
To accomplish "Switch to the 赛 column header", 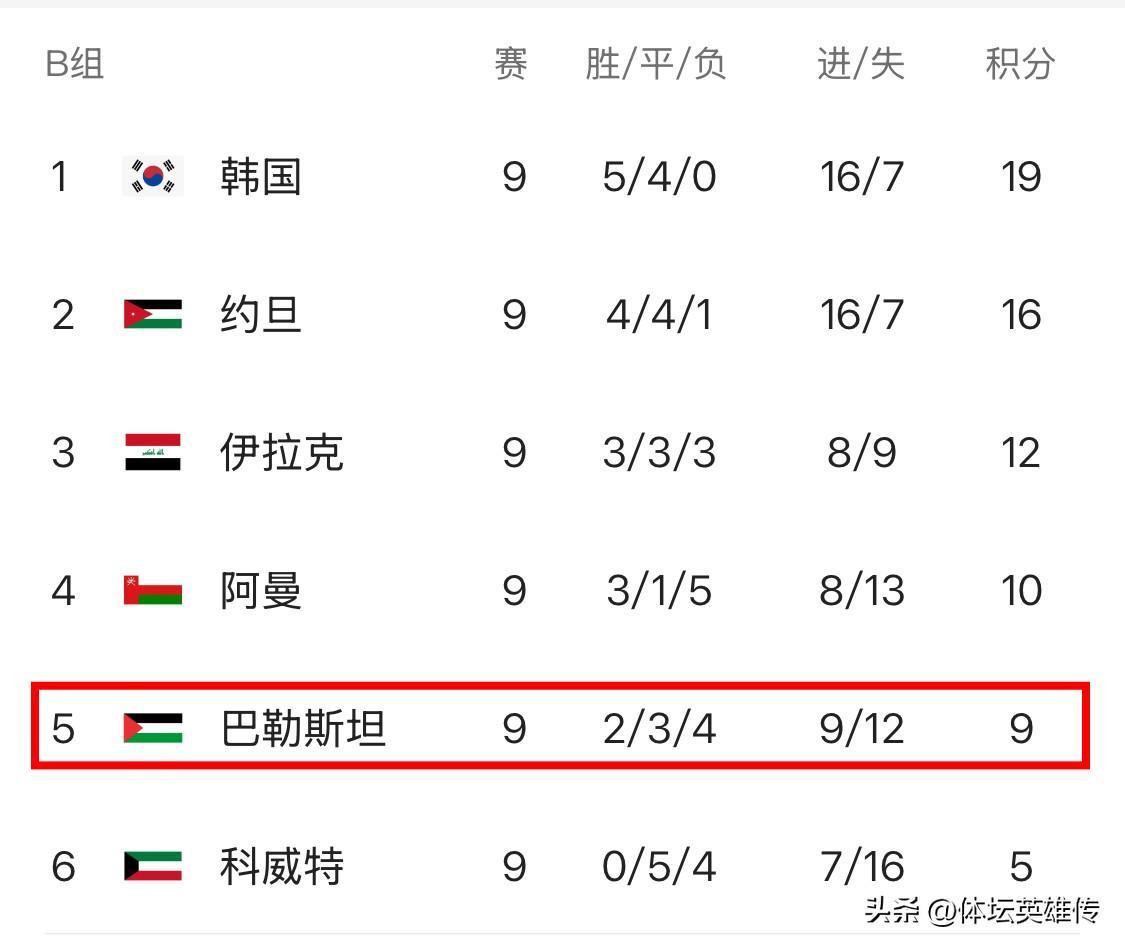I will [x=512, y=64].
